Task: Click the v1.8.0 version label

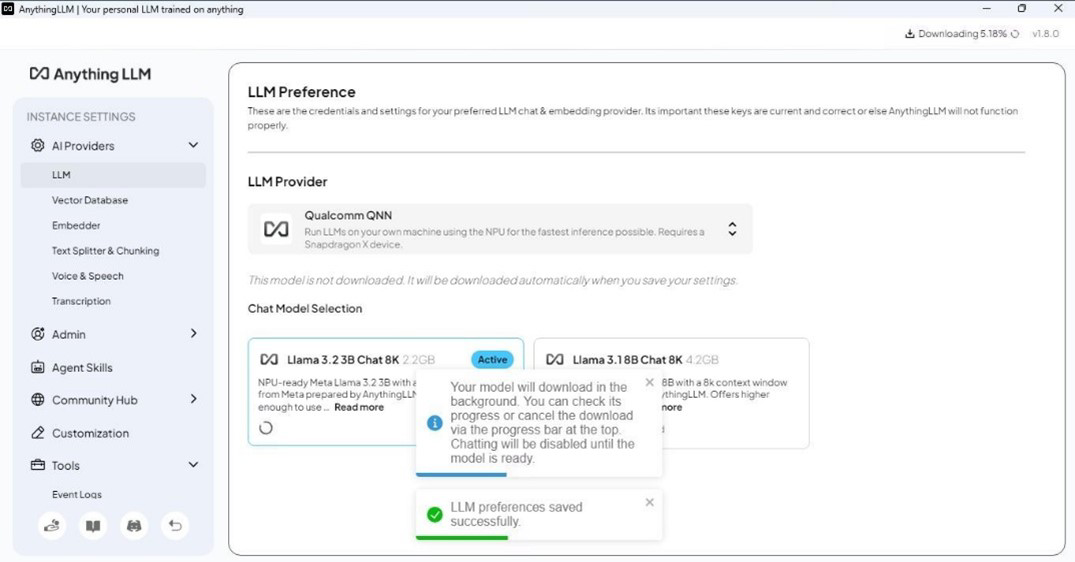Action: pos(1046,34)
